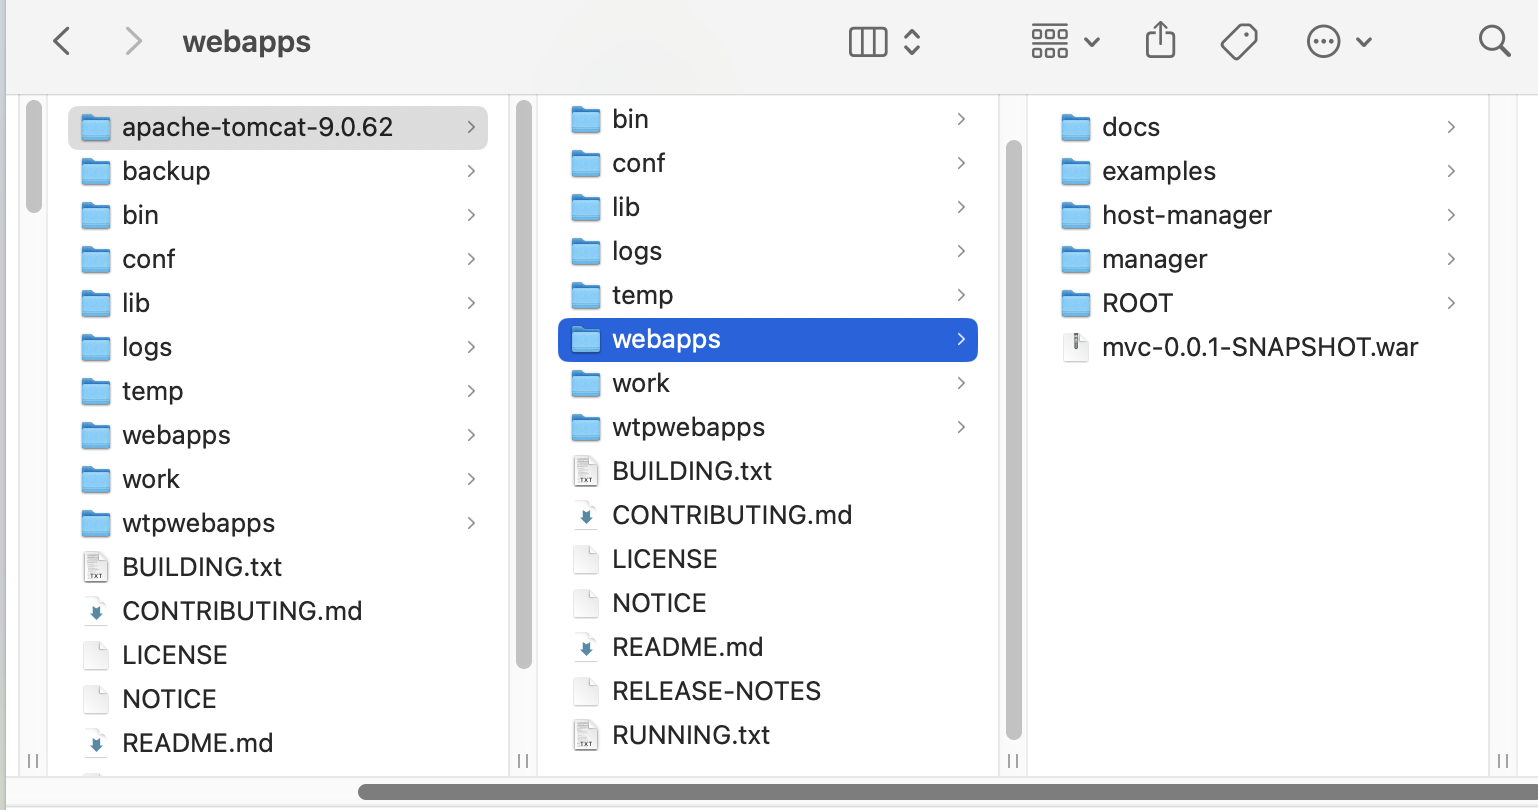Click the LICENSE file icon in the first column
Screen dimensions: 1538x810
[96, 655]
